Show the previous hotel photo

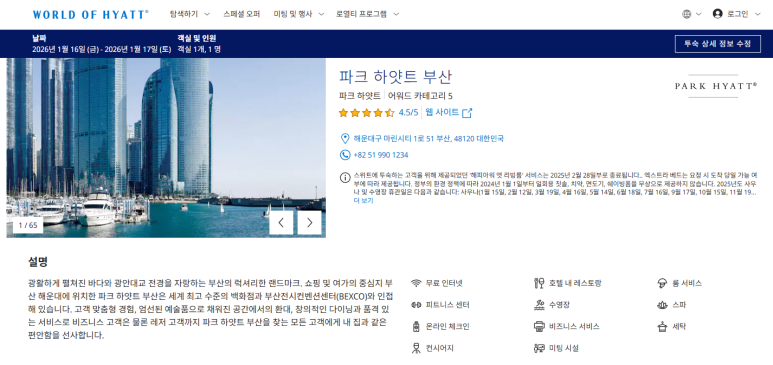pos(281,223)
